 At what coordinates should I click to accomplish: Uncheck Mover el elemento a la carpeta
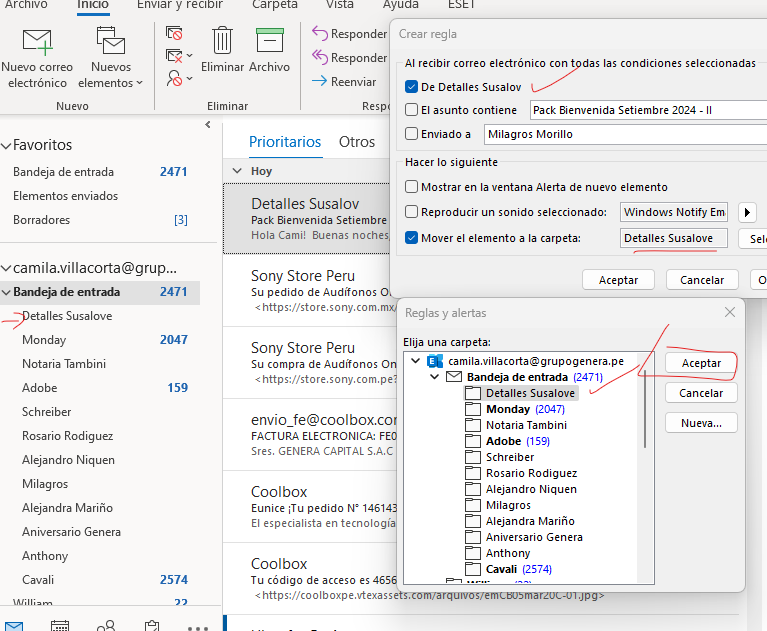click(411, 238)
